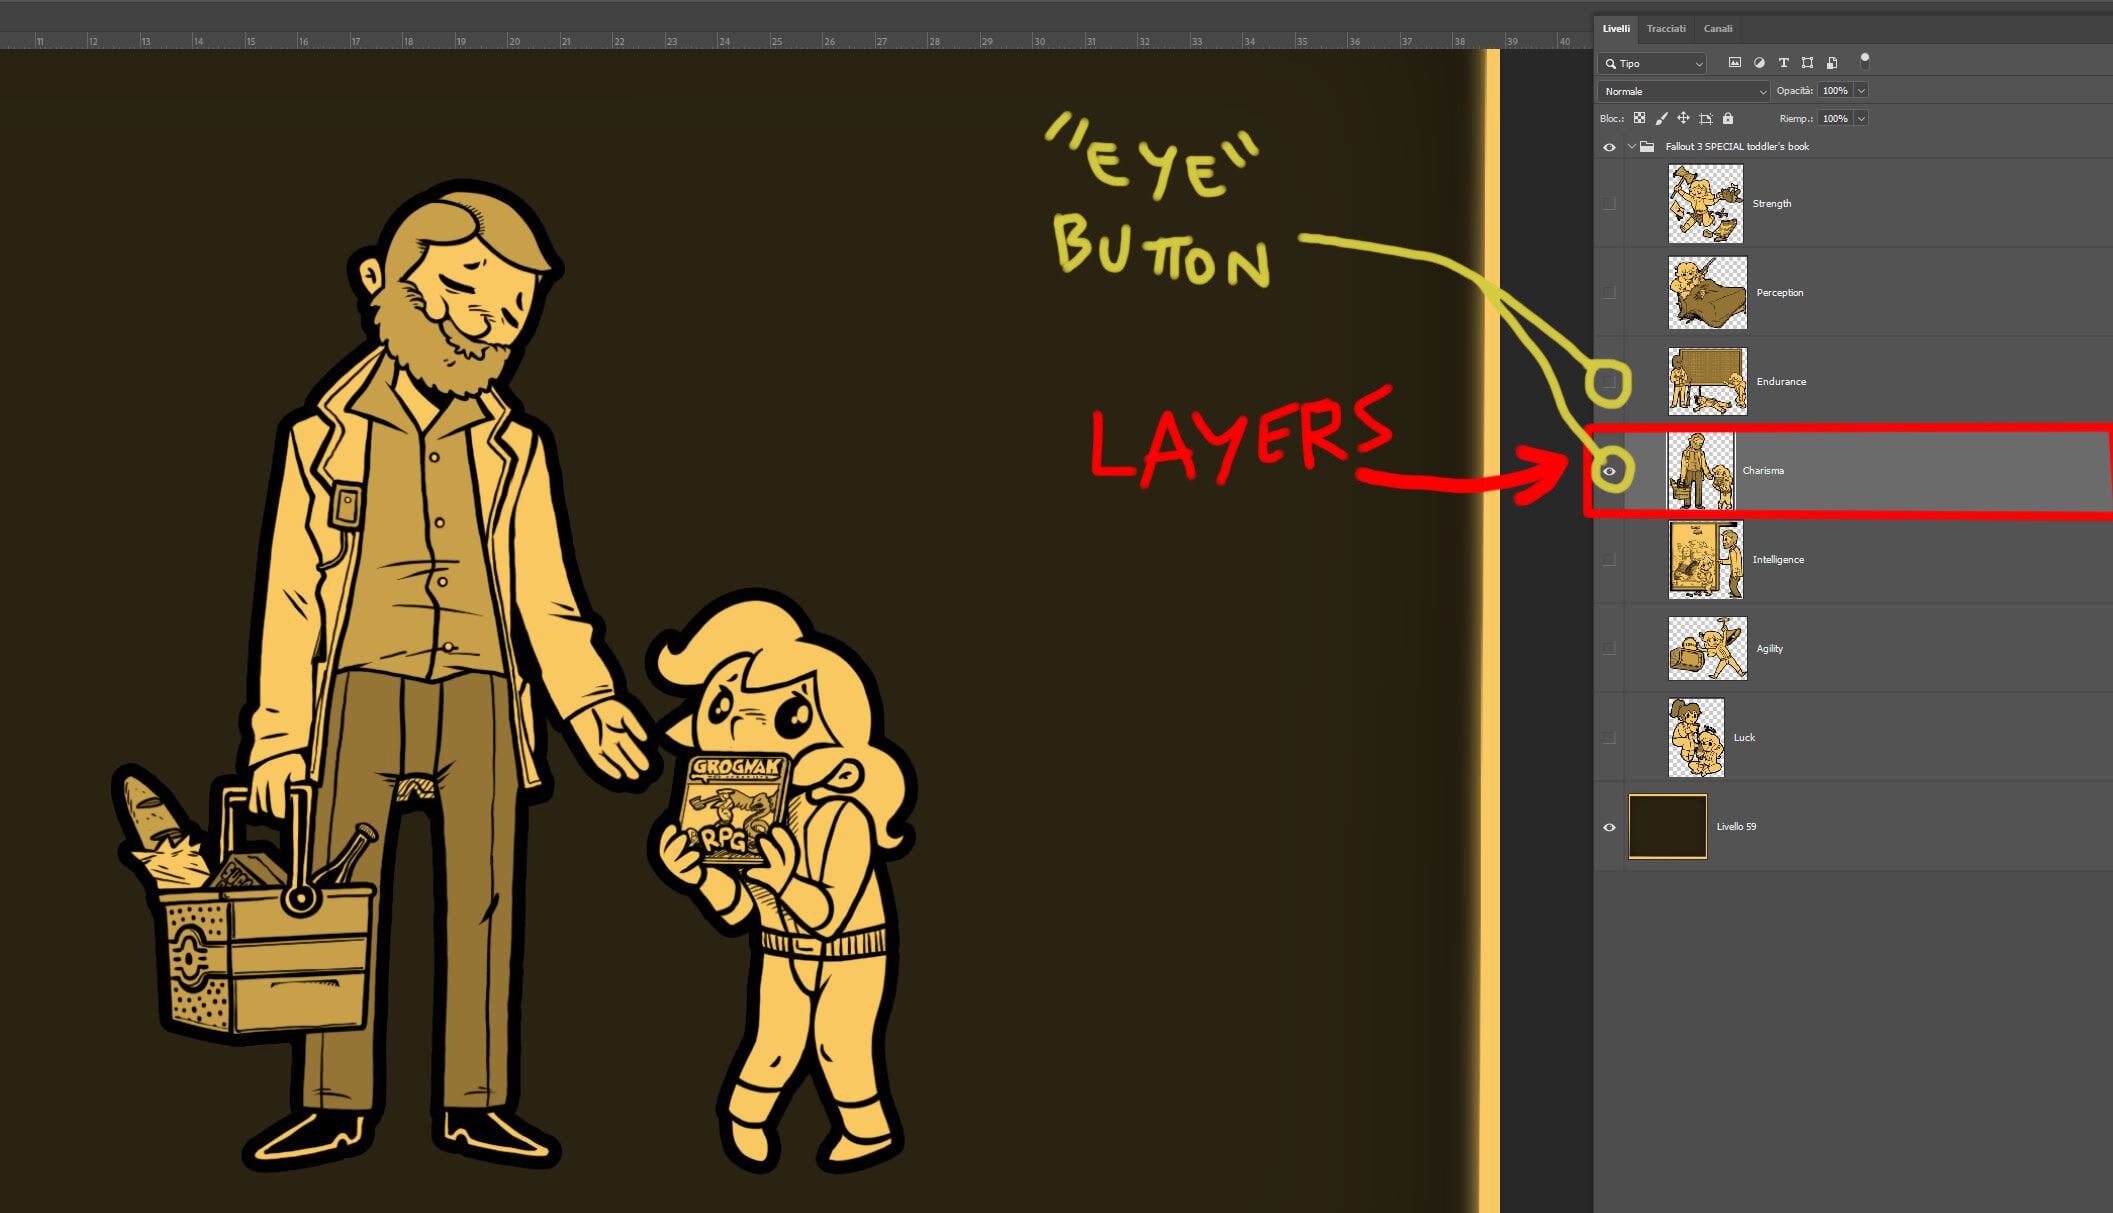The width and height of the screenshot is (2113, 1213).
Task: Click the Riemp. 100% value field
Action: (1836, 118)
